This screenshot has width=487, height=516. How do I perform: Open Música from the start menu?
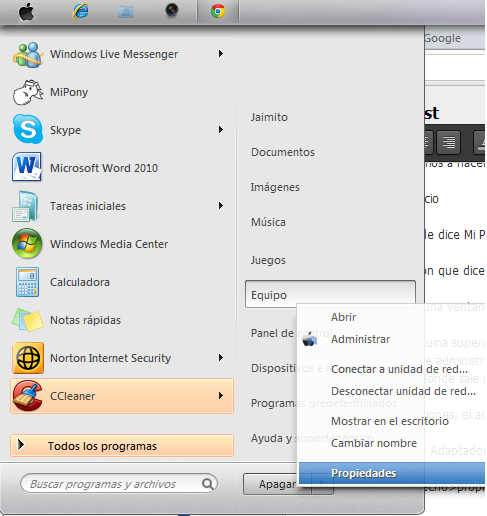pos(268,222)
